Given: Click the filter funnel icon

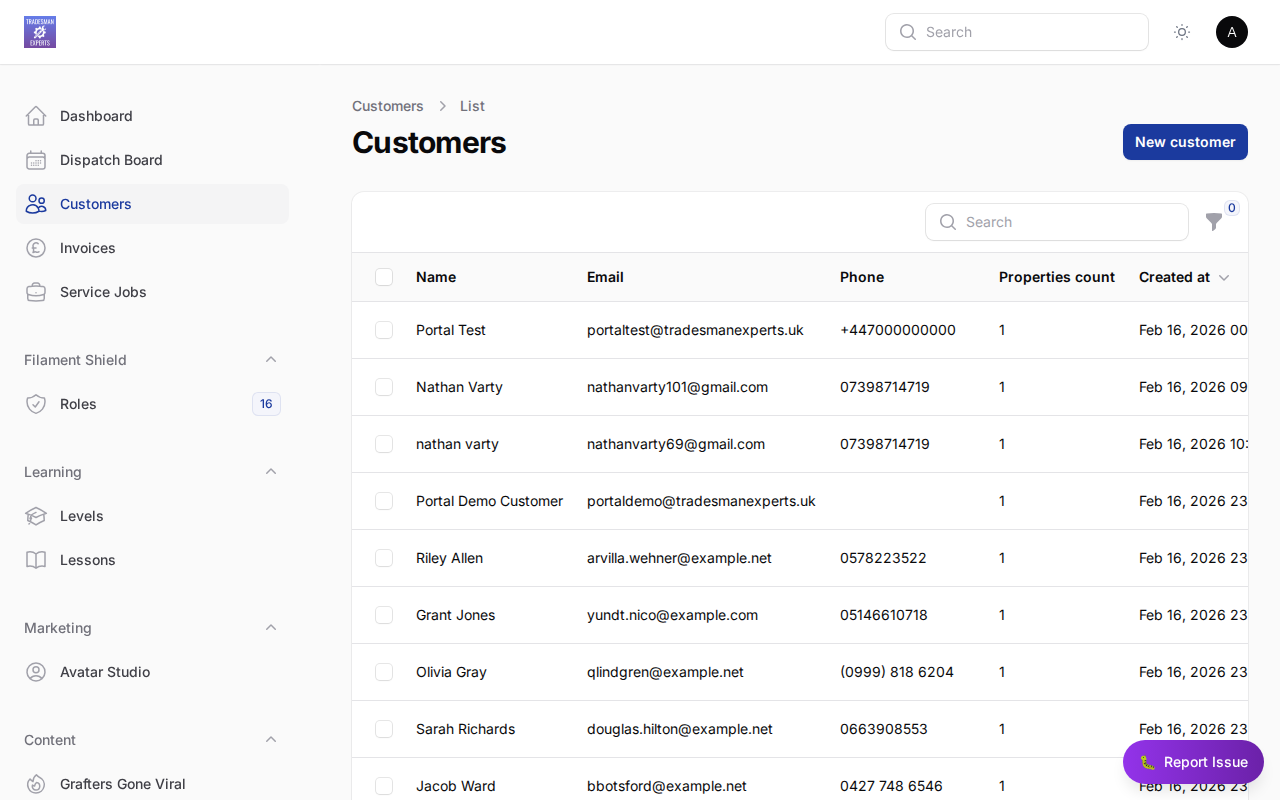Looking at the screenshot, I should pos(1214,222).
